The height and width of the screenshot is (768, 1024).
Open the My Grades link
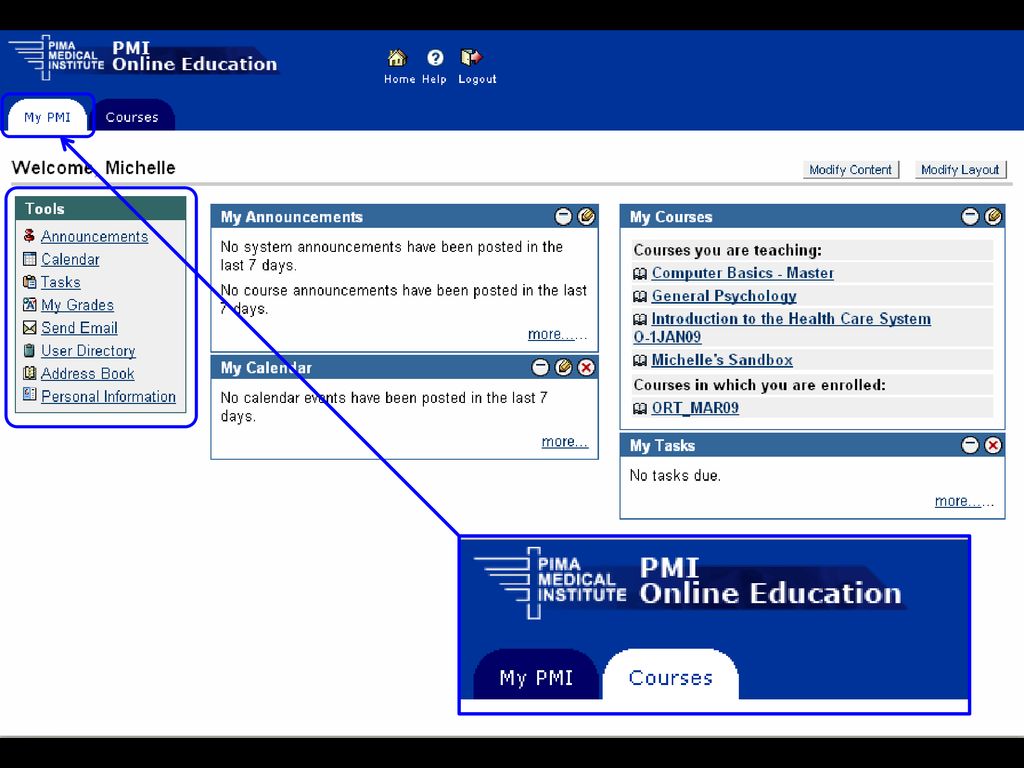click(x=77, y=305)
